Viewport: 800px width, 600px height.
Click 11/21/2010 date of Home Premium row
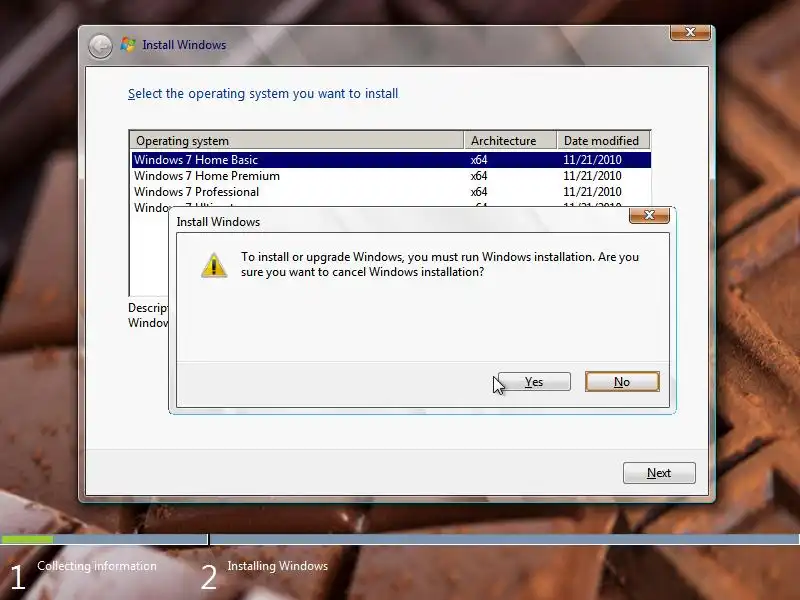pyautogui.click(x=592, y=176)
